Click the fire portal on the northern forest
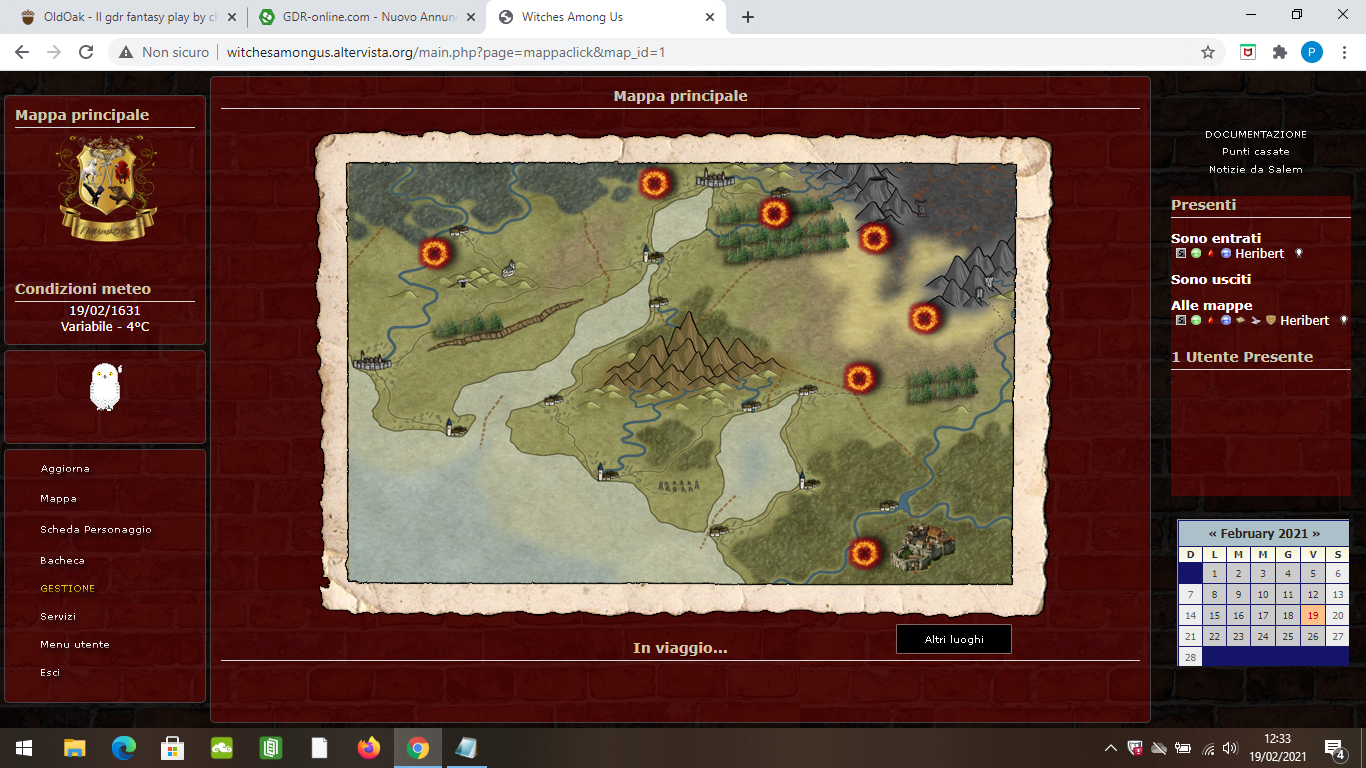The width and height of the screenshot is (1366, 768). tap(774, 212)
